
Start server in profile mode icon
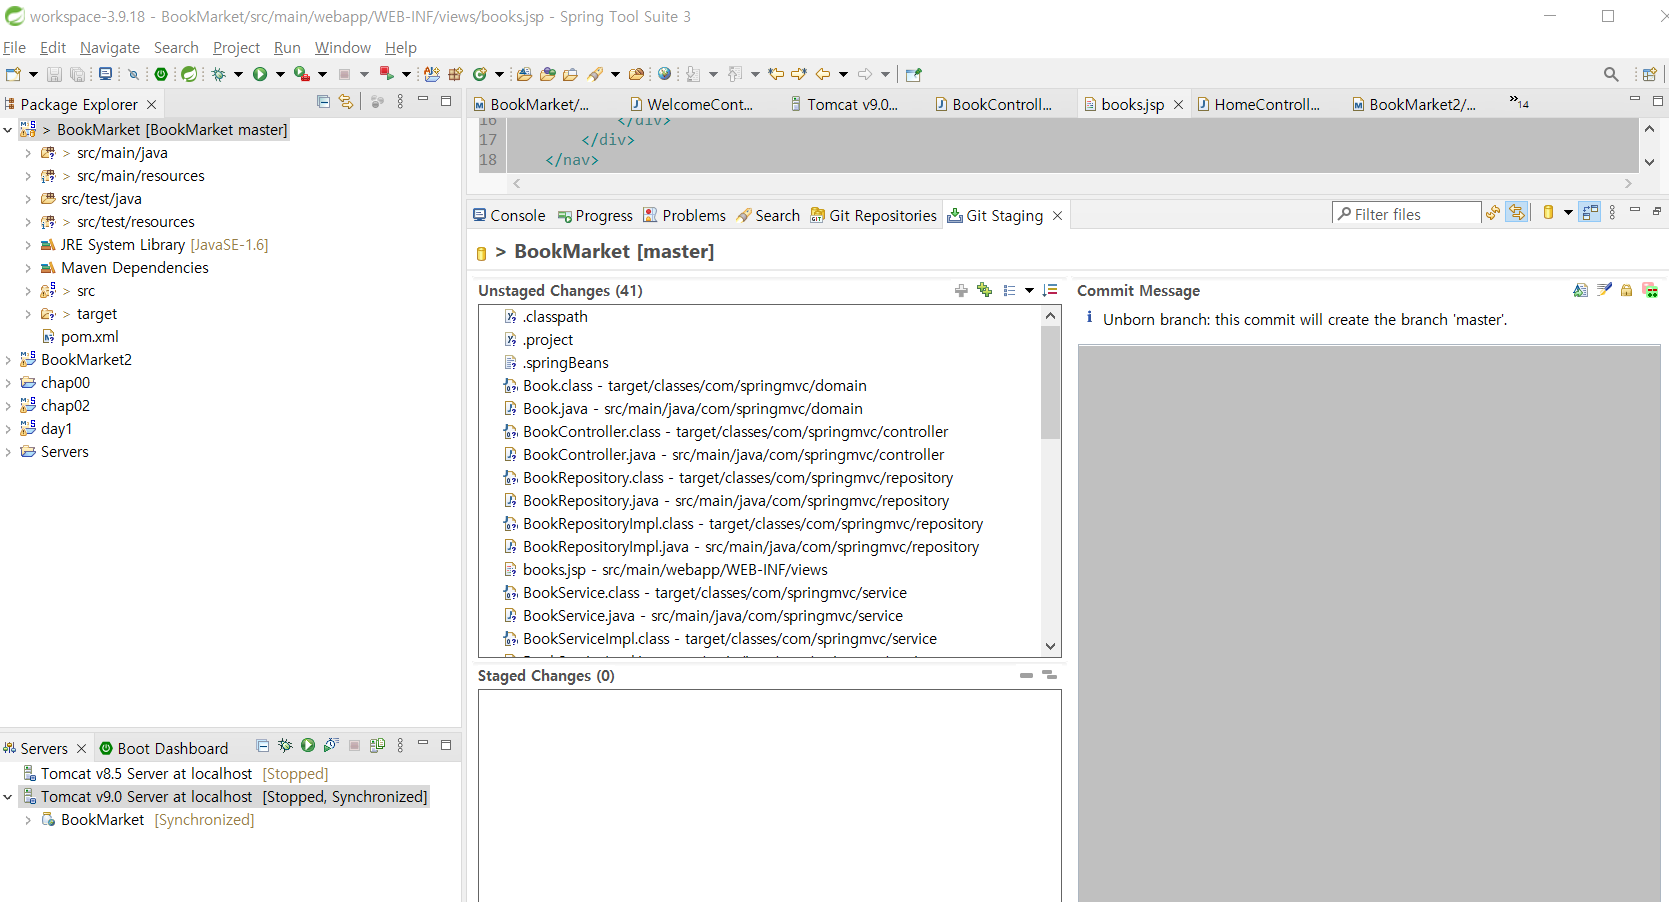click(331, 746)
